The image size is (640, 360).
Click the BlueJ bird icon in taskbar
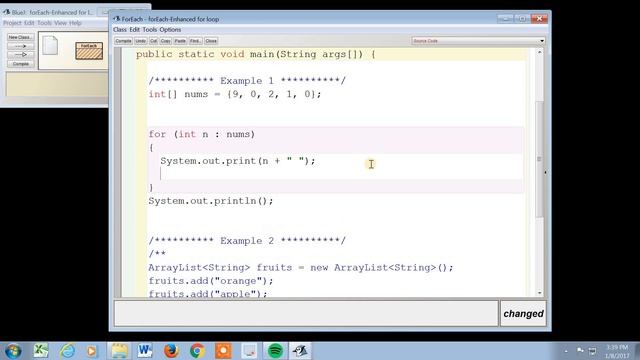pyautogui.click(x=300, y=351)
